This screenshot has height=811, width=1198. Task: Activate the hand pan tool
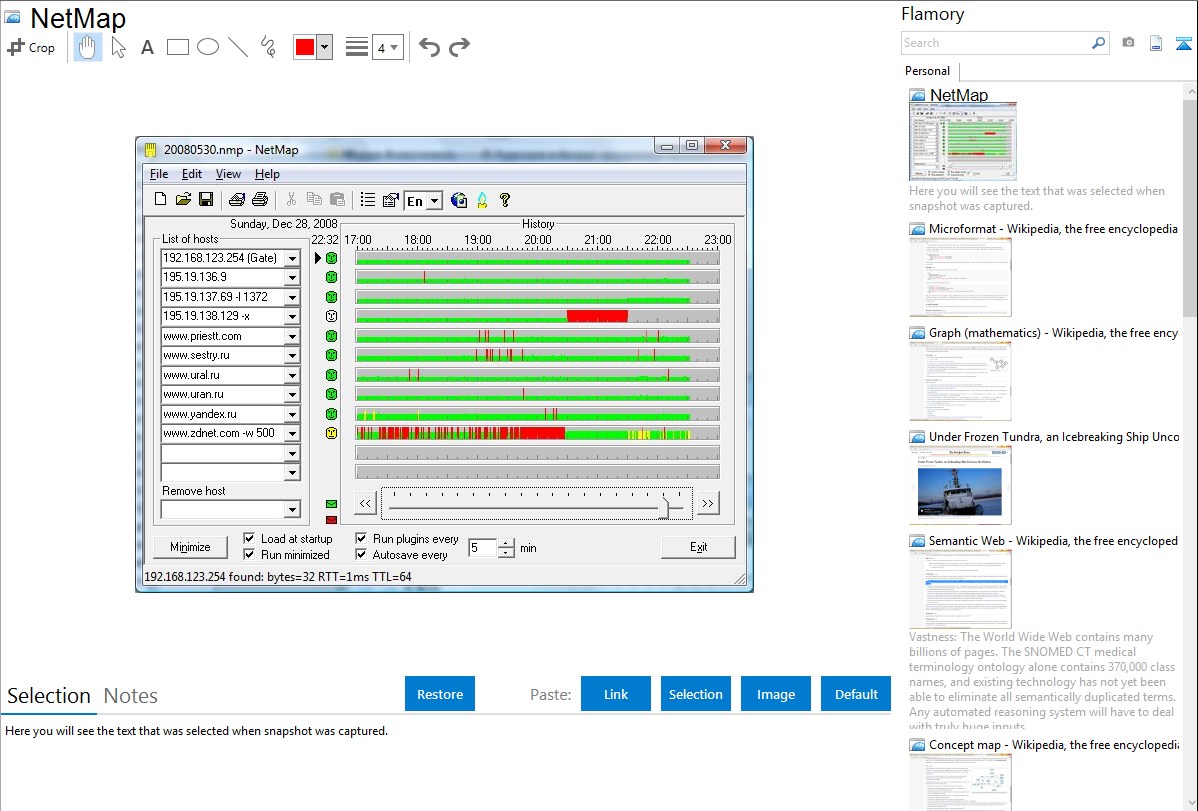(87, 47)
